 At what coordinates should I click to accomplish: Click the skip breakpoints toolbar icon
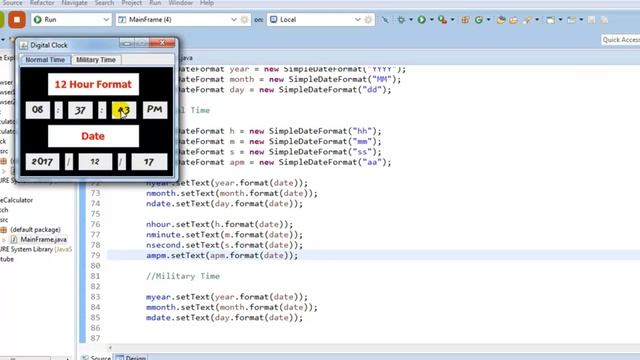[385, 20]
